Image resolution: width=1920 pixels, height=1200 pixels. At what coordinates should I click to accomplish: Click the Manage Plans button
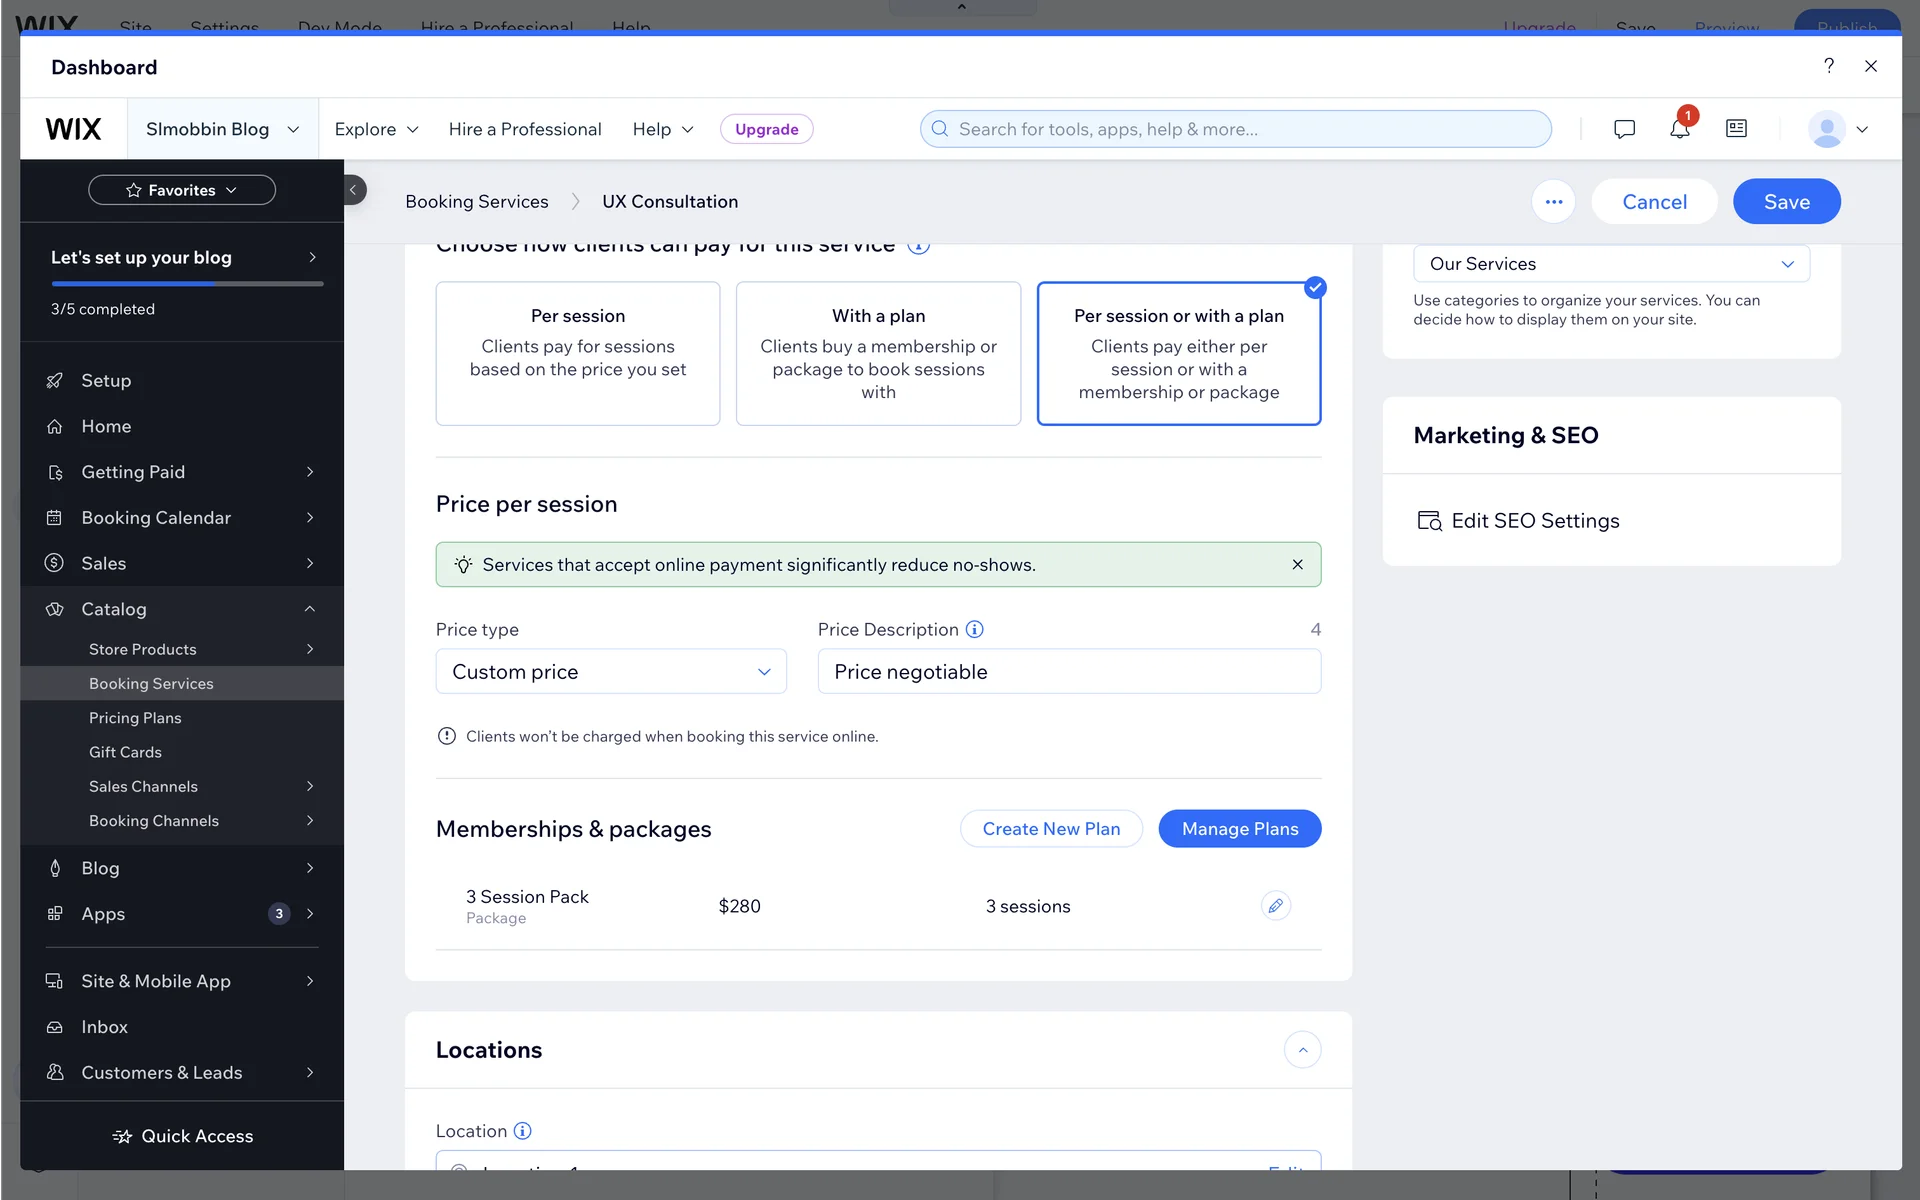(1239, 829)
